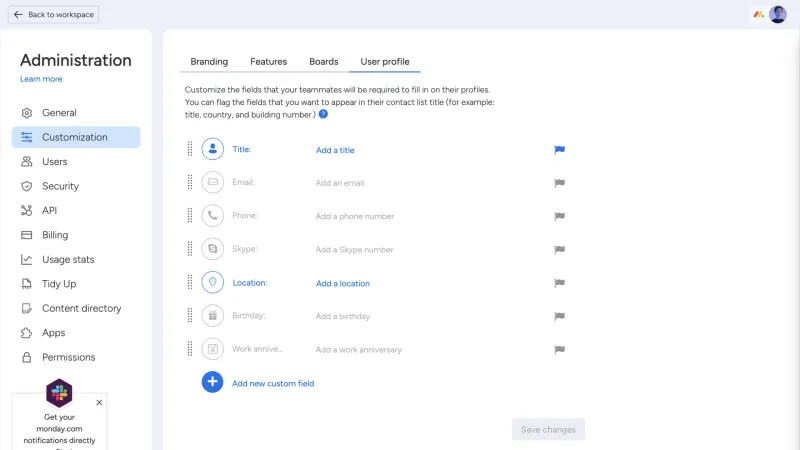Toggle the flag for Email field
800x450 pixels.
click(x=559, y=183)
